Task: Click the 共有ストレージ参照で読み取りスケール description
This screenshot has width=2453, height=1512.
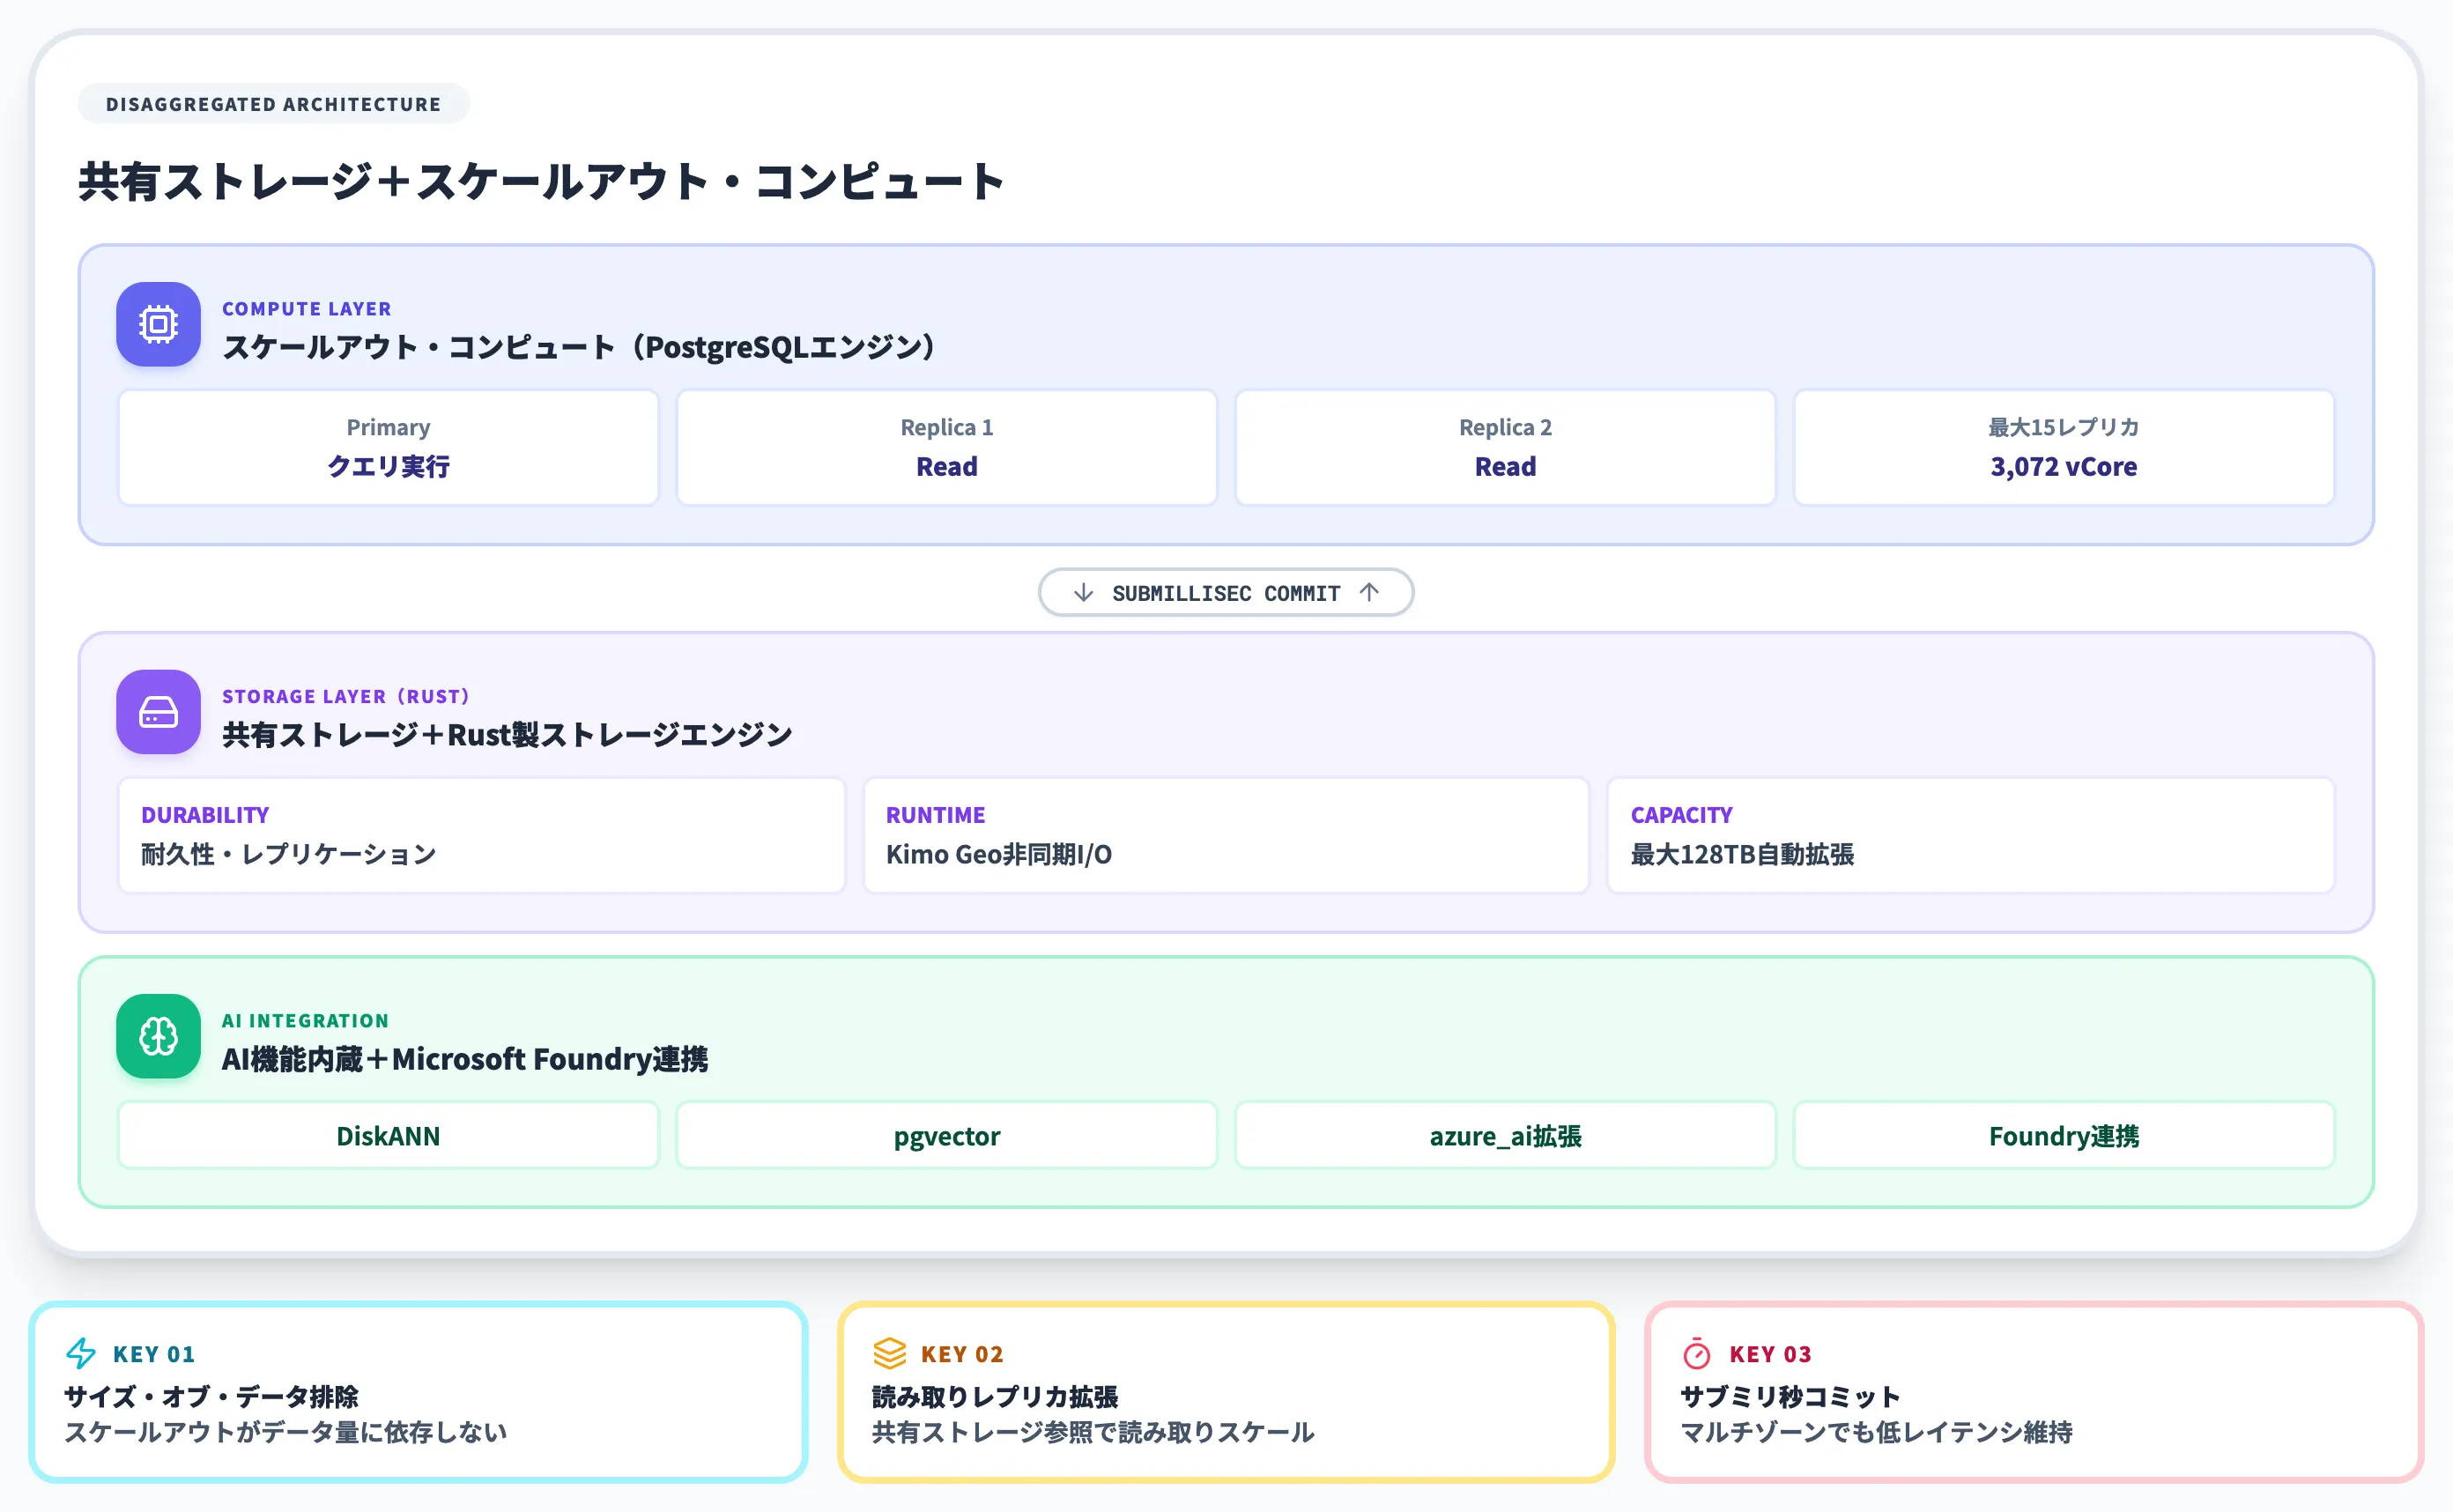Action: pyautogui.click(x=1093, y=1432)
